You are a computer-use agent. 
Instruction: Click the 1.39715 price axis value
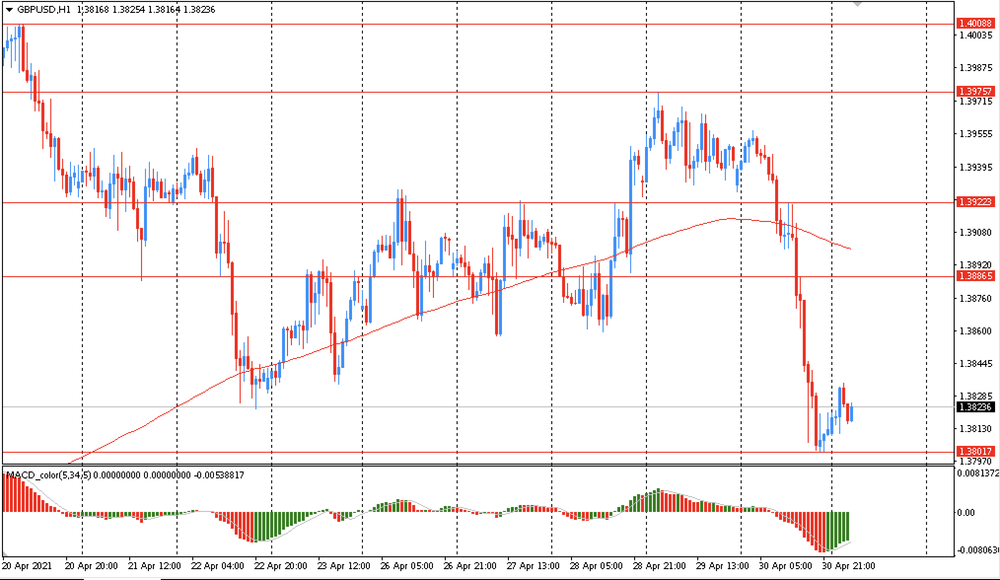[976, 101]
